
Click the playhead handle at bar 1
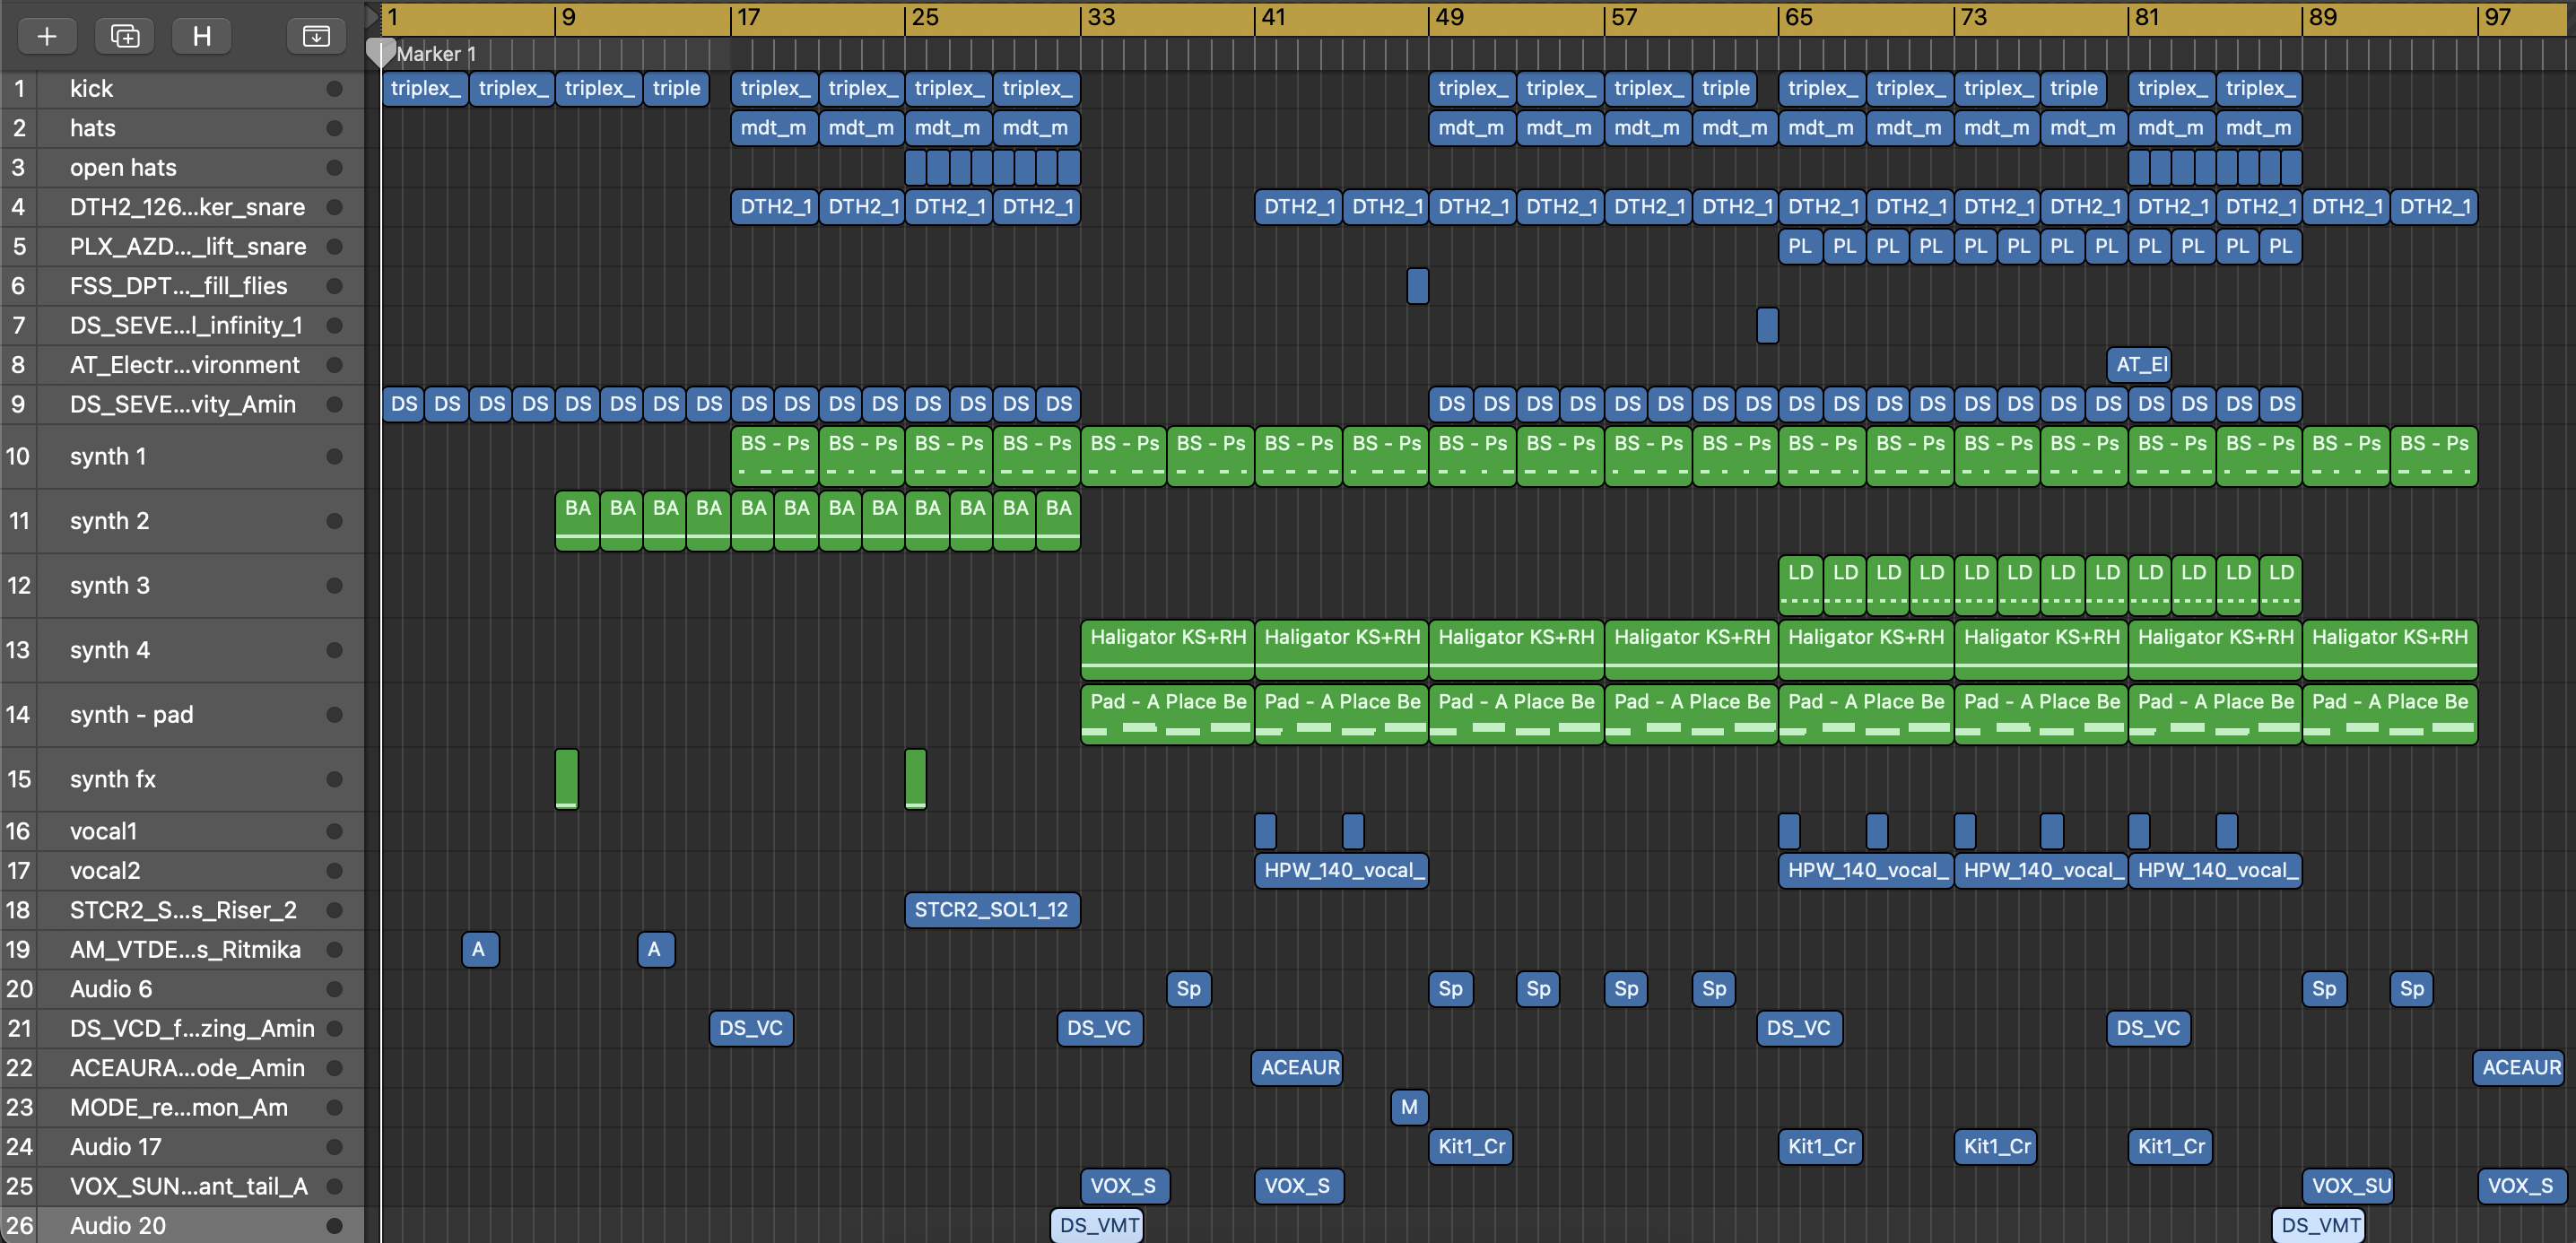point(379,50)
